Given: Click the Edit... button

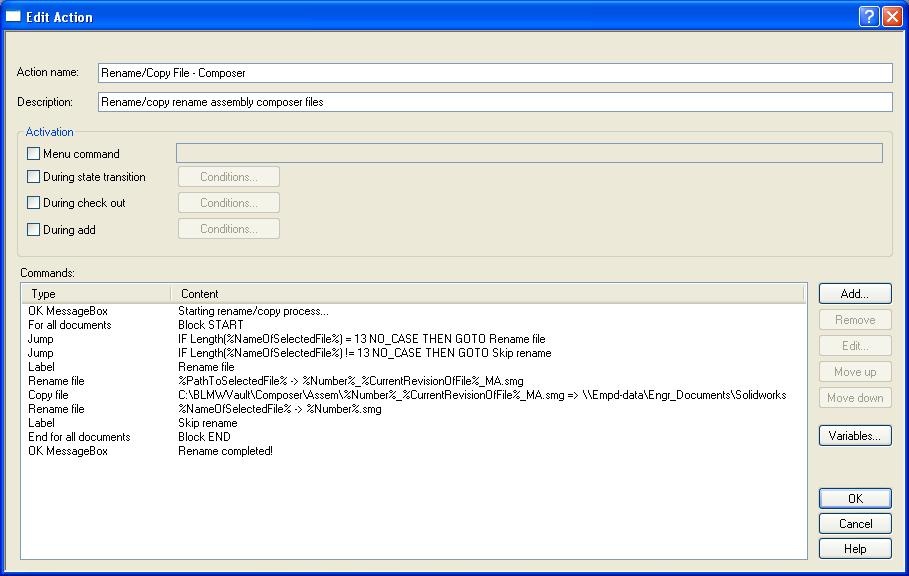Looking at the screenshot, I should [x=855, y=346].
